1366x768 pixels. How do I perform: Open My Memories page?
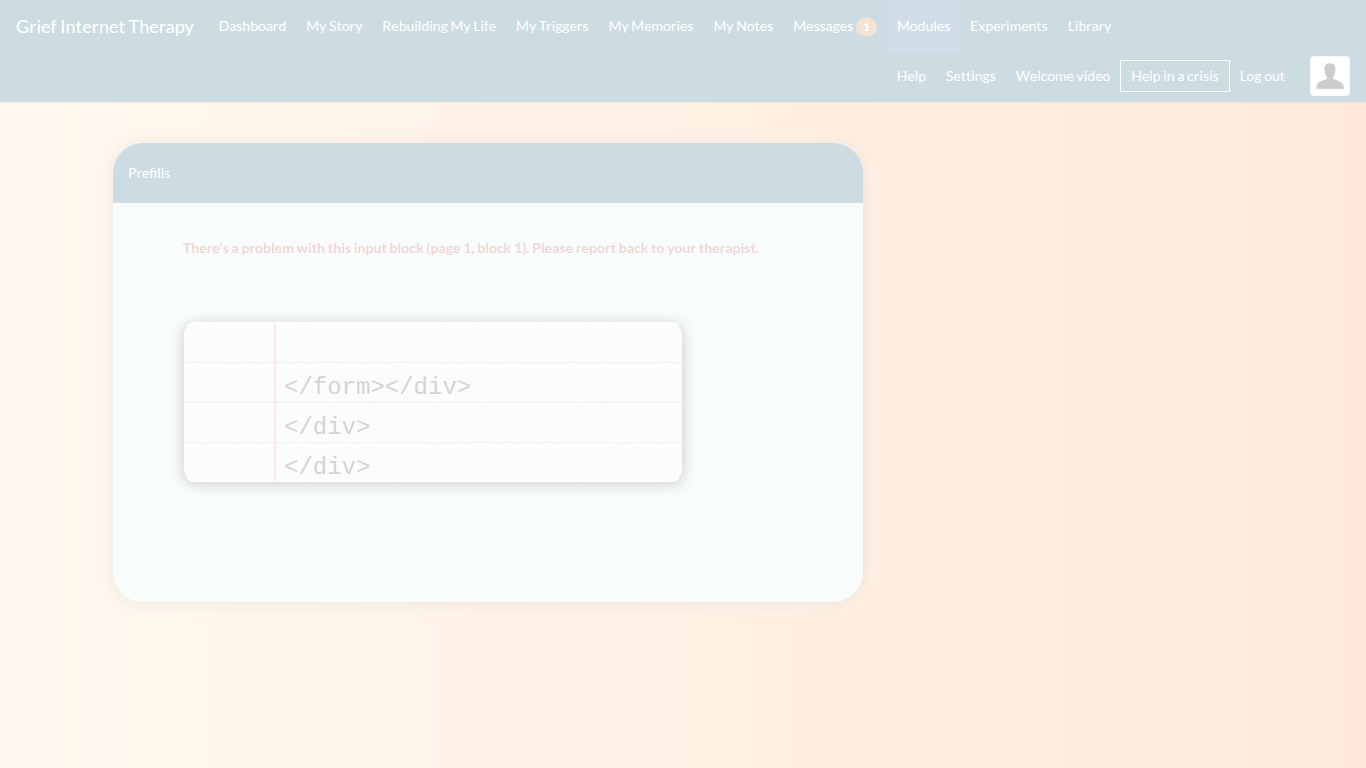coord(651,26)
